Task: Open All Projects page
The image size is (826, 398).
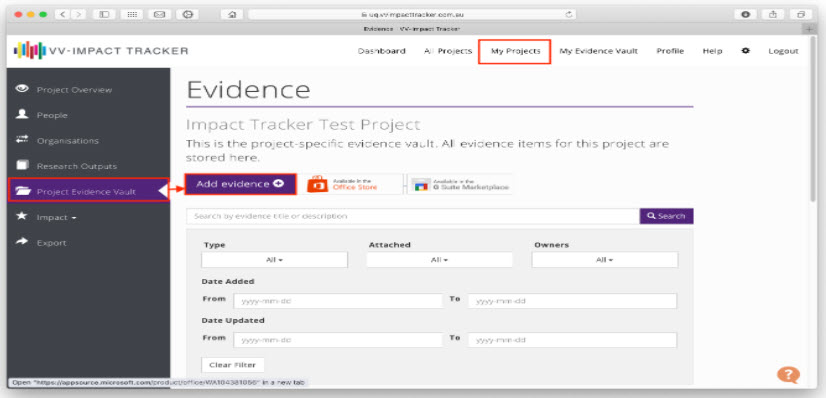Action: click(448, 51)
